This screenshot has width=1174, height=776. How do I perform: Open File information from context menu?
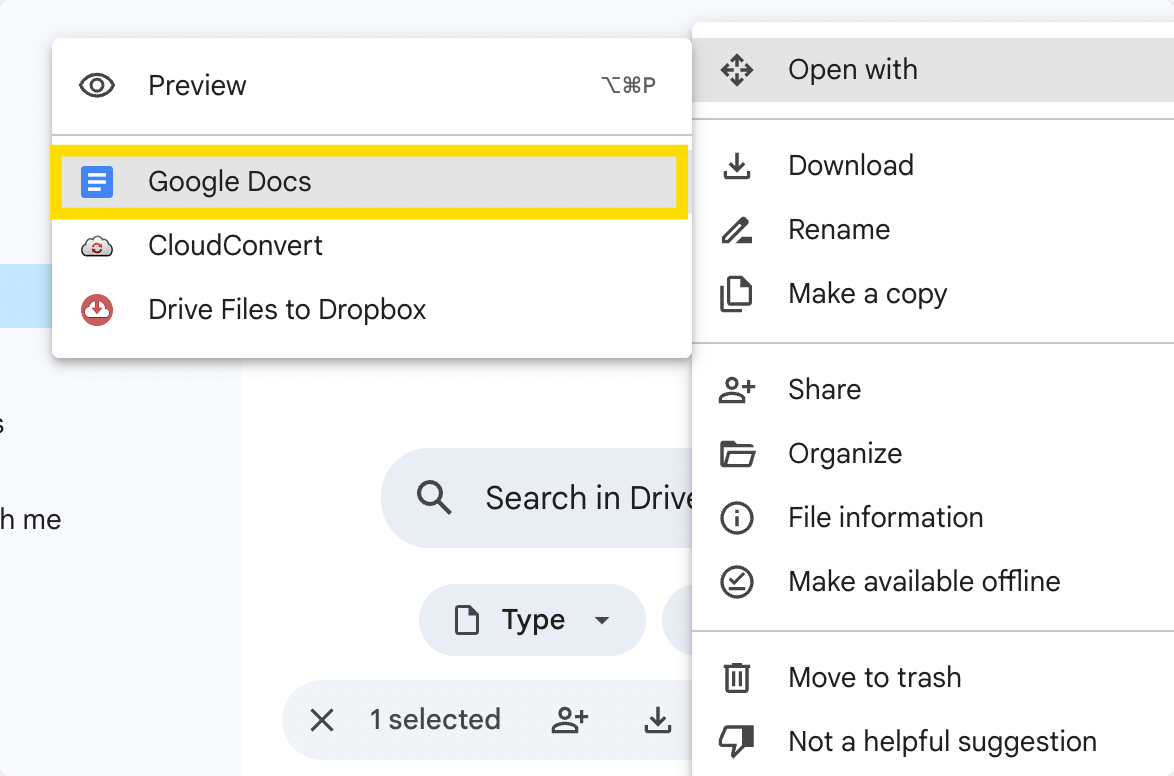933,518
